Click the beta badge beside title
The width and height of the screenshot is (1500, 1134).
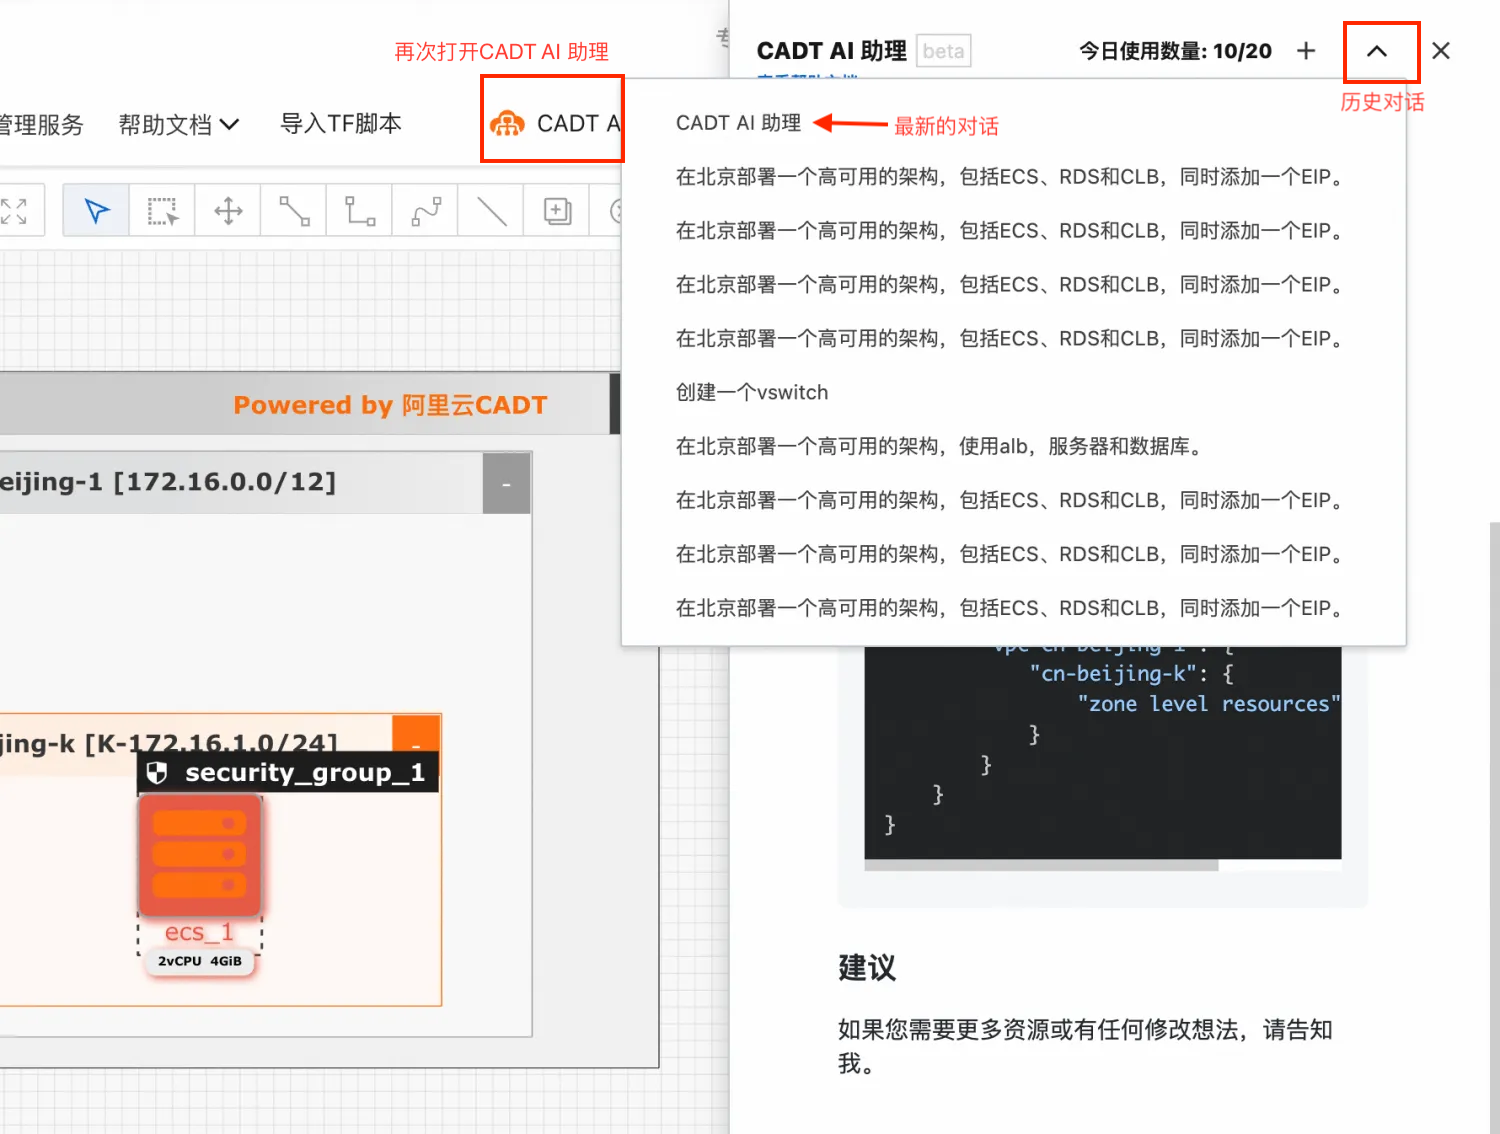[943, 51]
